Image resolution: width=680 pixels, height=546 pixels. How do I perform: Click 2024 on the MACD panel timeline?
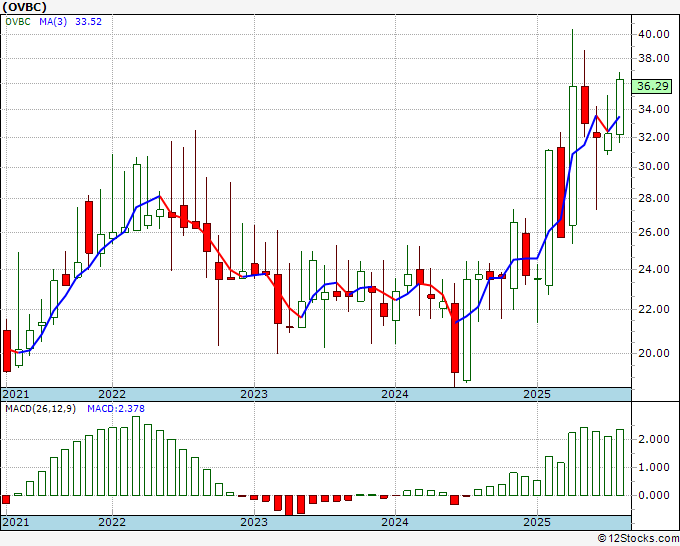pos(395,521)
